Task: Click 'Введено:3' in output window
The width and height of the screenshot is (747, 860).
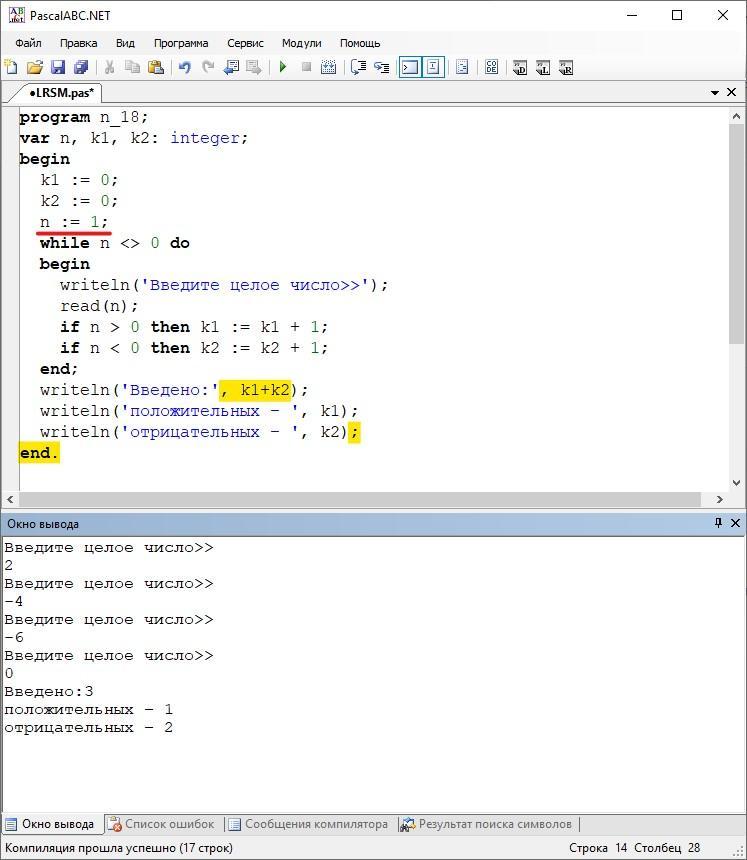Action: click(x=49, y=691)
